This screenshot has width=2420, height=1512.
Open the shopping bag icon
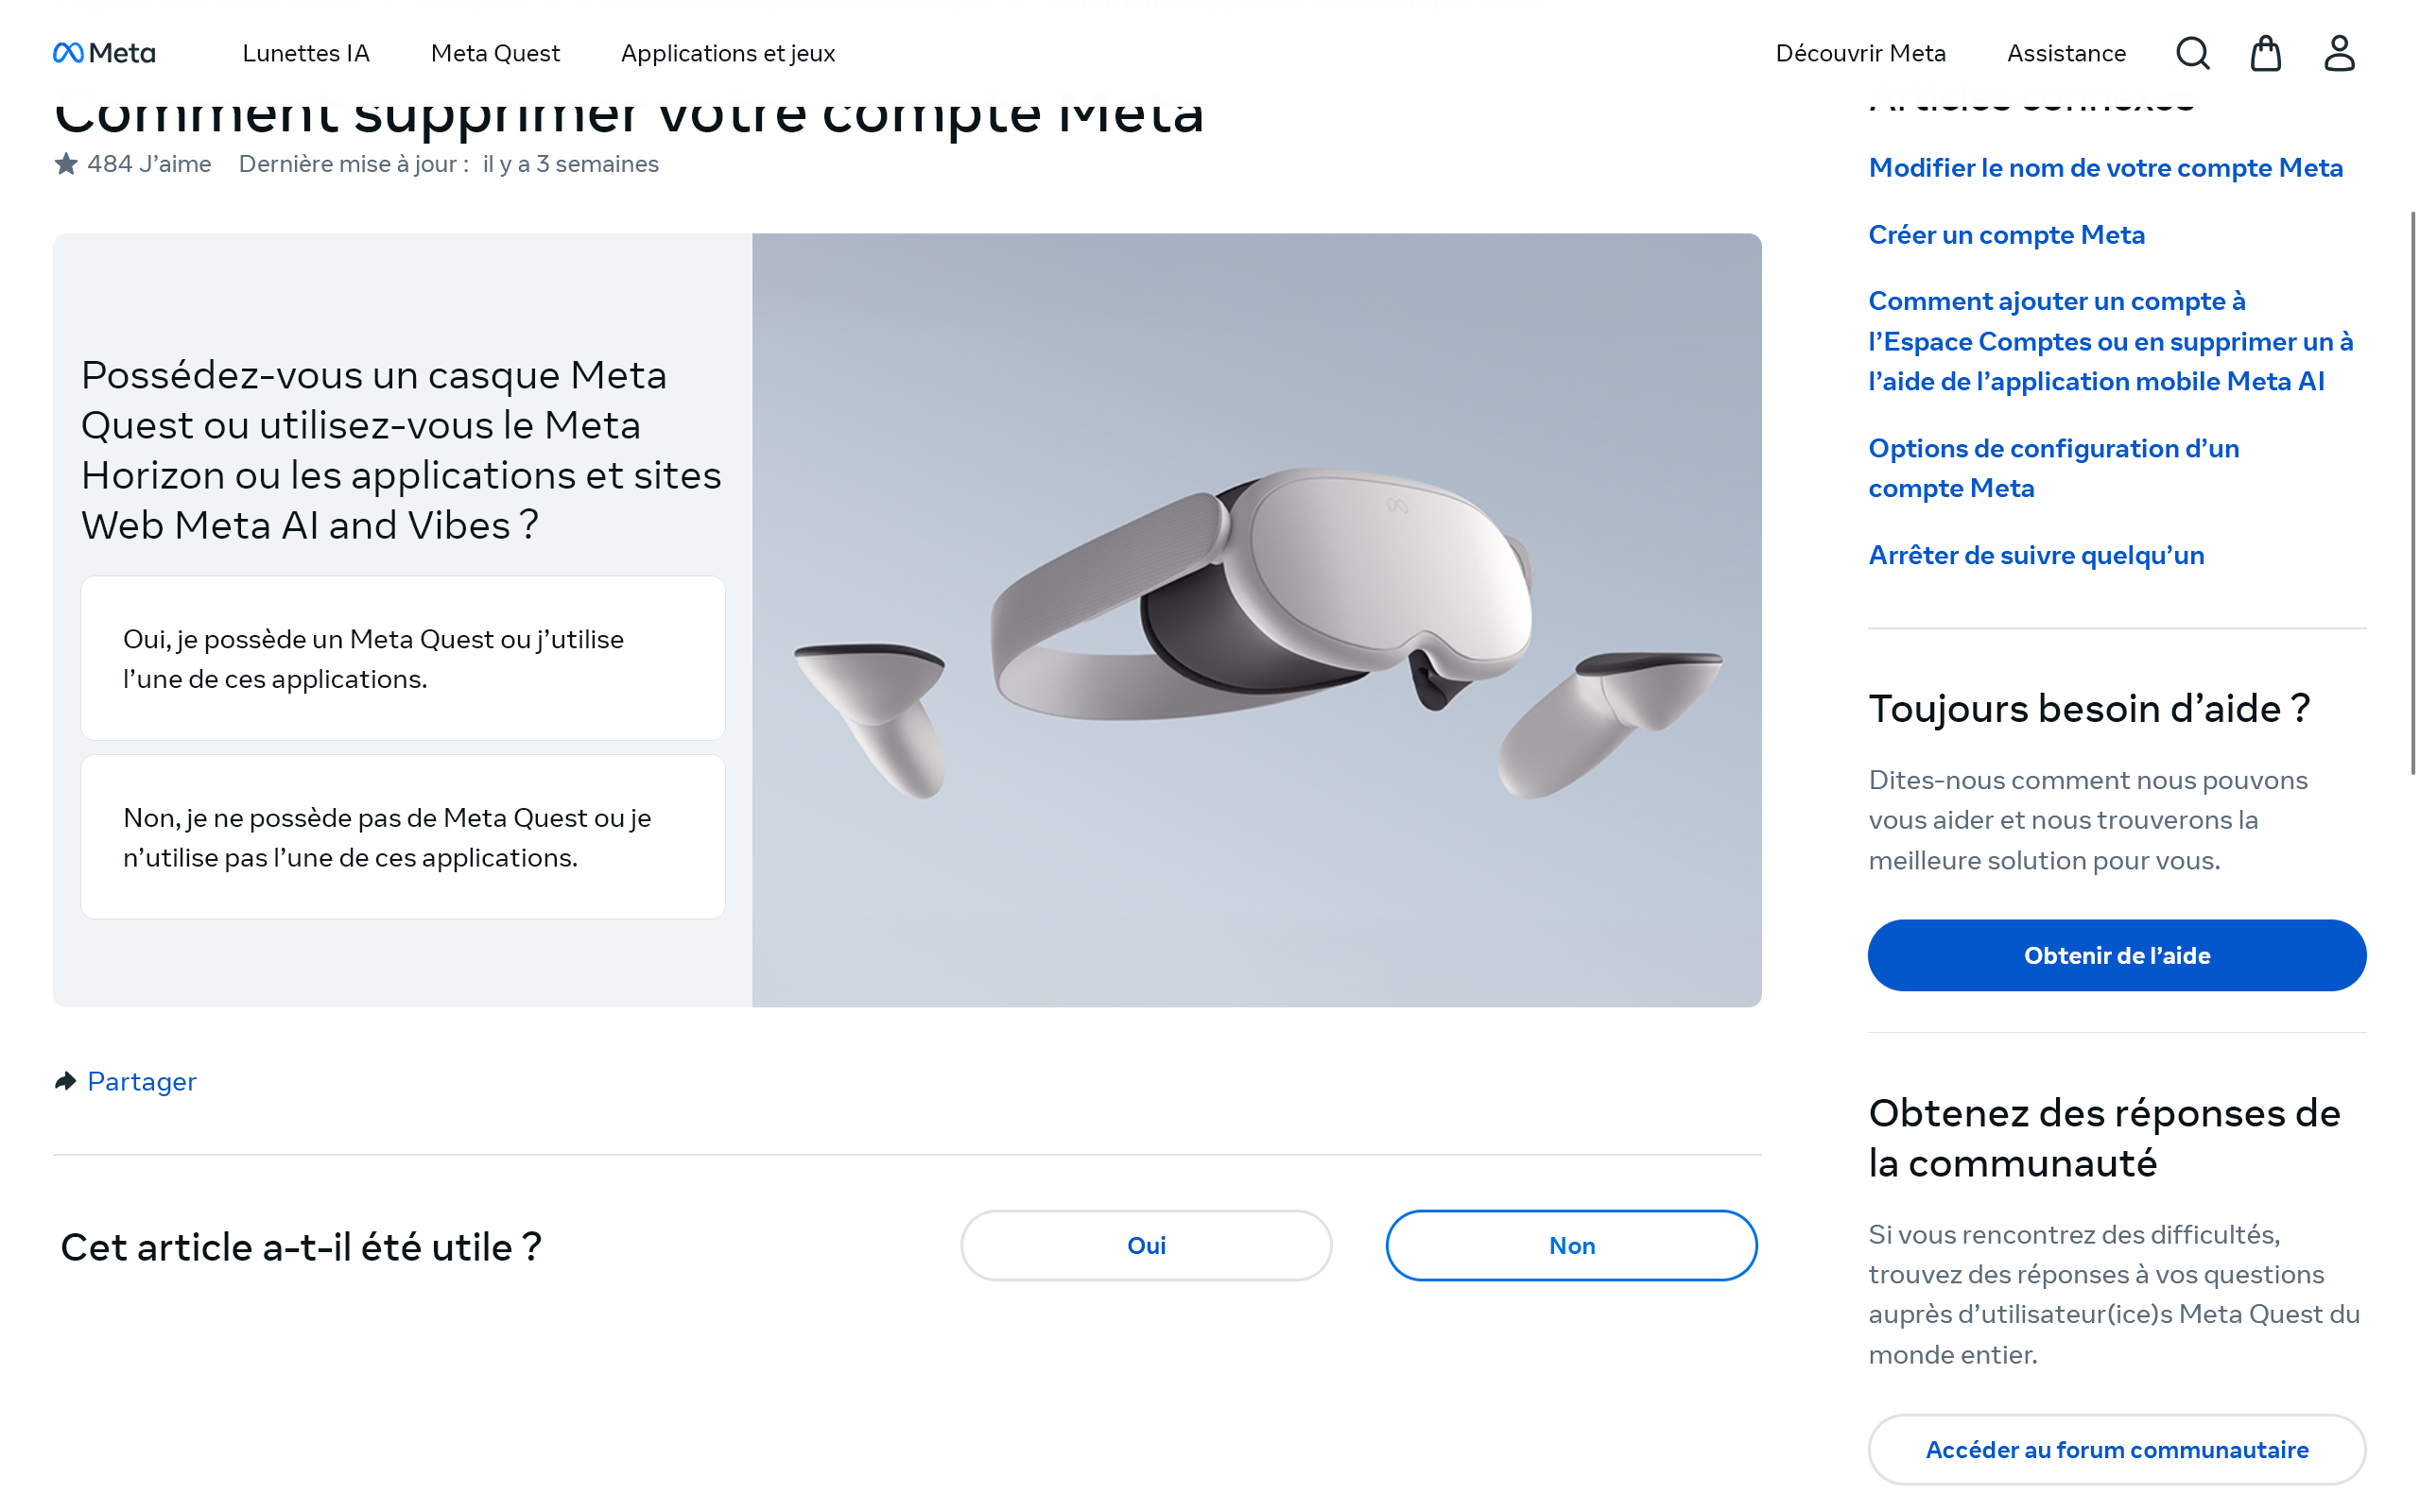(2265, 53)
